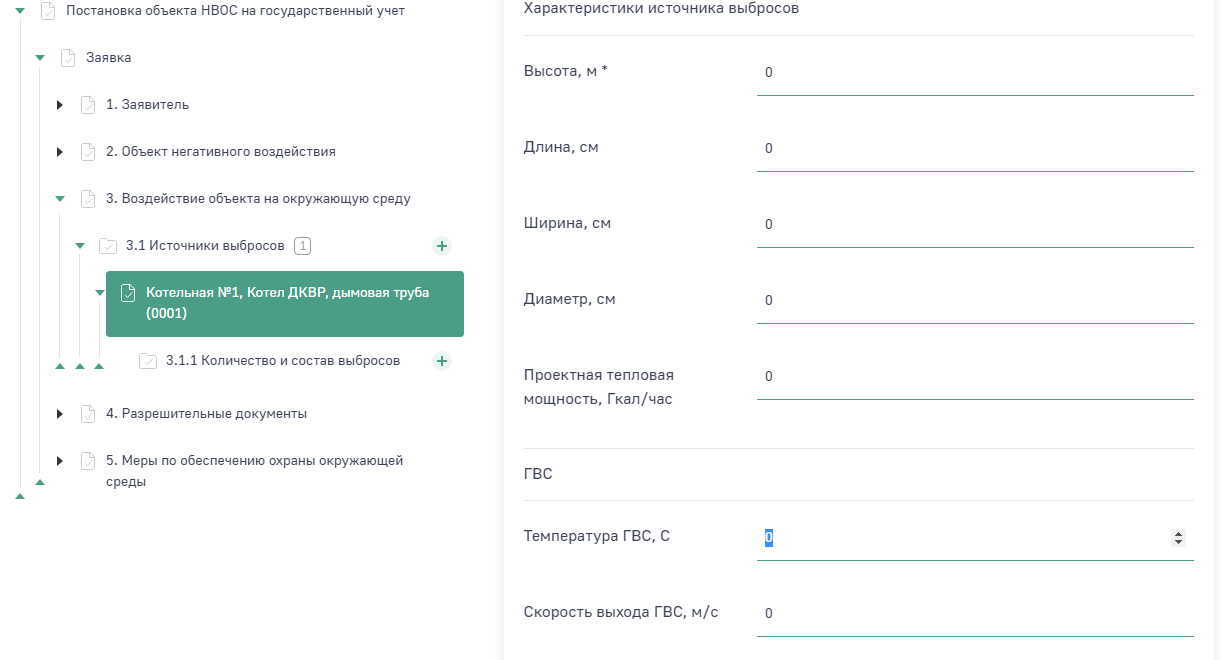Click the count badge near Источники выбросов
The image size is (1221, 660).
303,246
